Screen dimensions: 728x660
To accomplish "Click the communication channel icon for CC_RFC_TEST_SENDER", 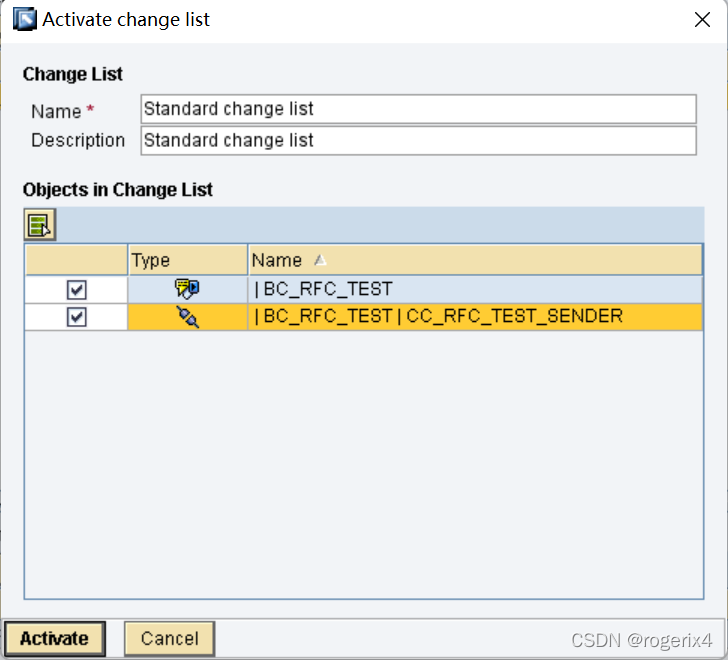I will (187, 317).
